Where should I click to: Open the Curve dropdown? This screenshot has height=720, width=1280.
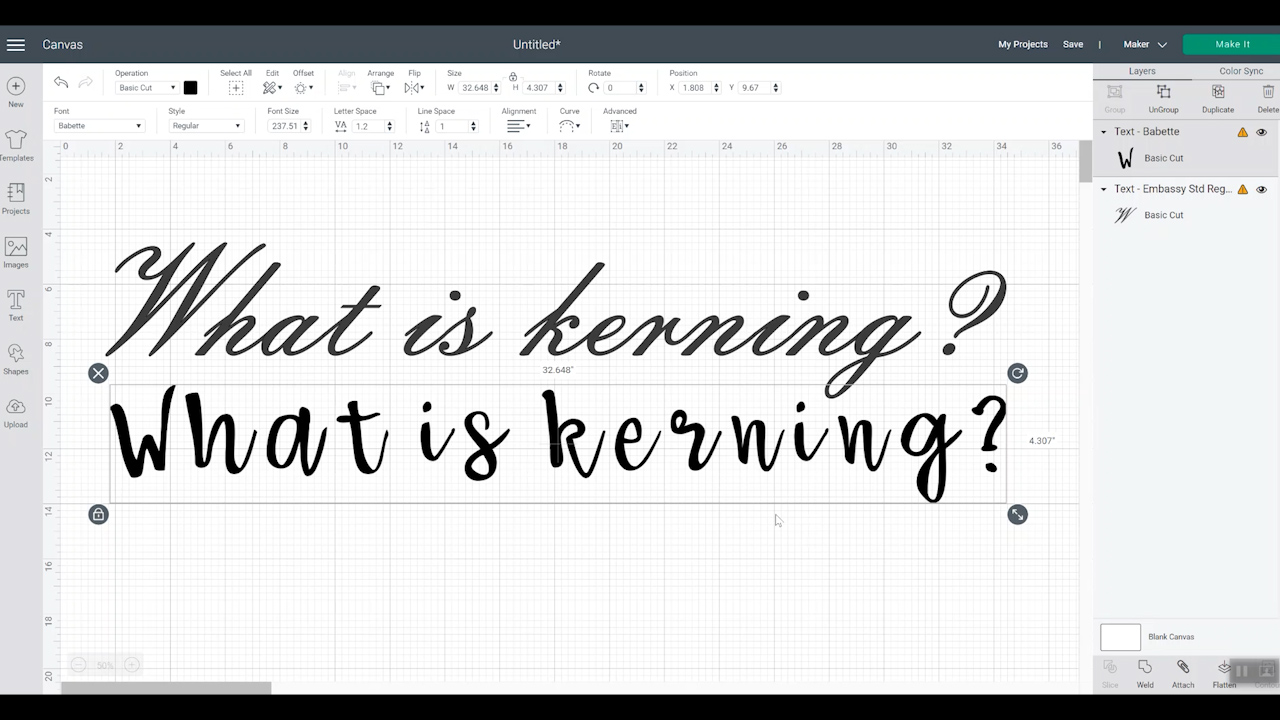tap(569, 126)
